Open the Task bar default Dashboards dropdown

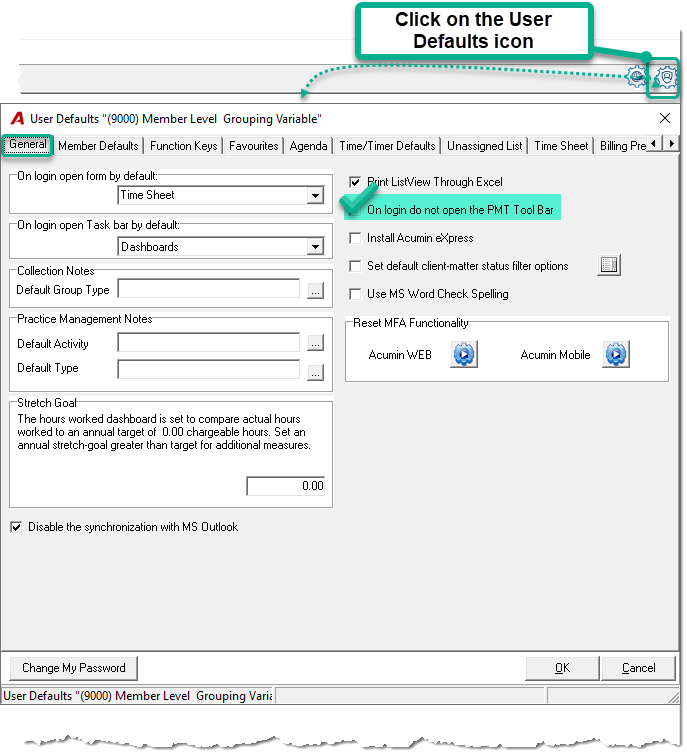pos(315,247)
